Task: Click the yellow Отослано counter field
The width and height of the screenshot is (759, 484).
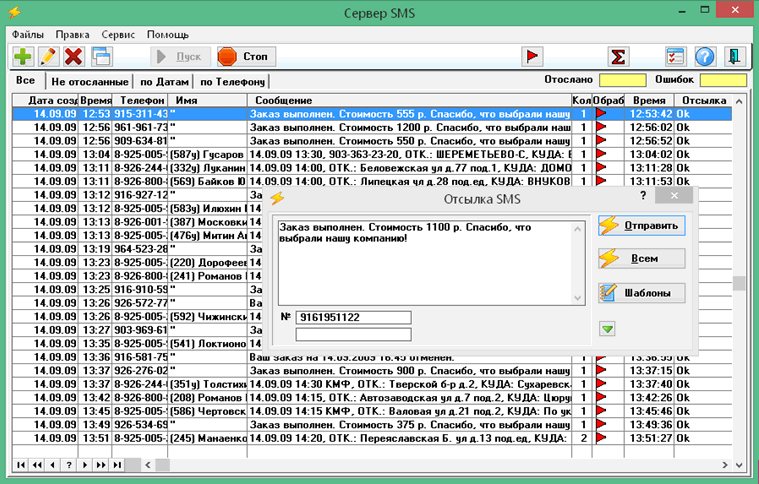Action: (x=622, y=80)
